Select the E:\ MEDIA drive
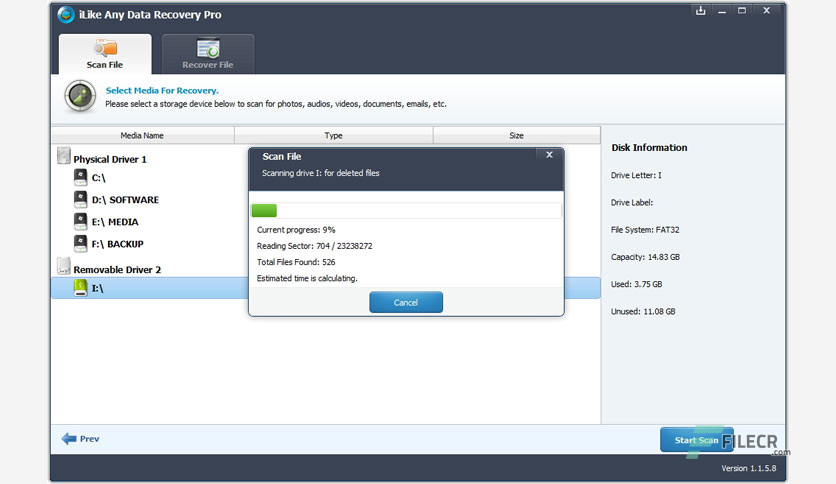Image resolution: width=836 pixels, height=484 pixels. click(115, 222)
